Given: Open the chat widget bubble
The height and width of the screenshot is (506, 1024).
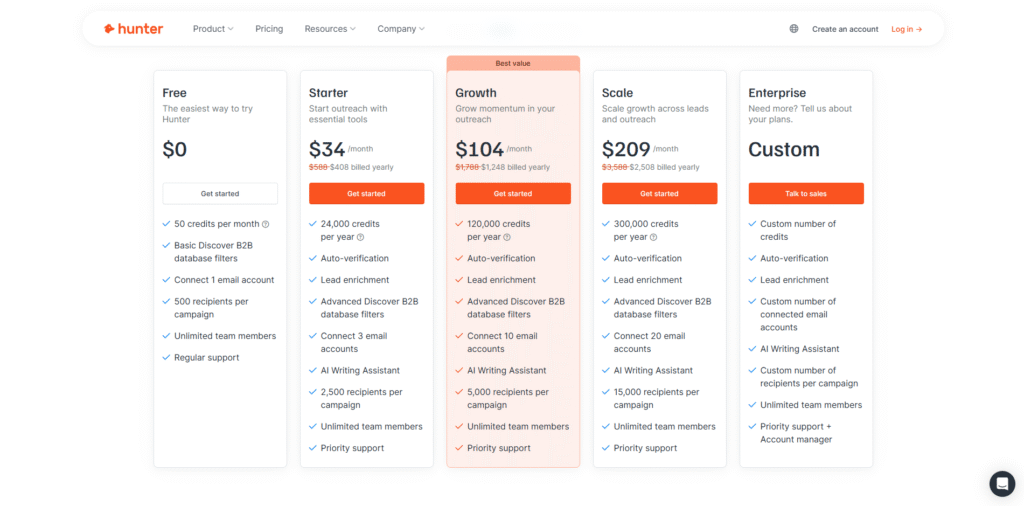Looking at the screenshot, I should coord(1002,484).
